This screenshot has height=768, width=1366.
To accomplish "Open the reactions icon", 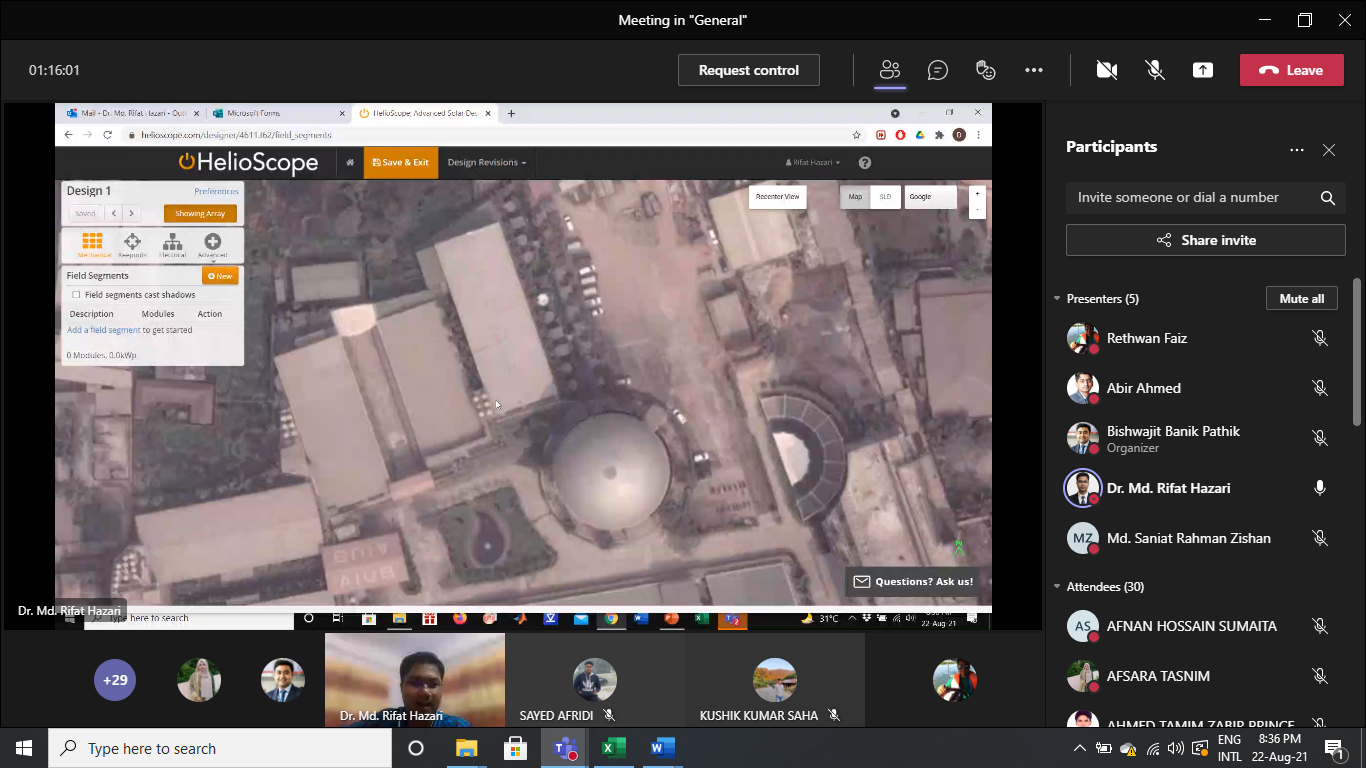I will [x=986, y=70].
